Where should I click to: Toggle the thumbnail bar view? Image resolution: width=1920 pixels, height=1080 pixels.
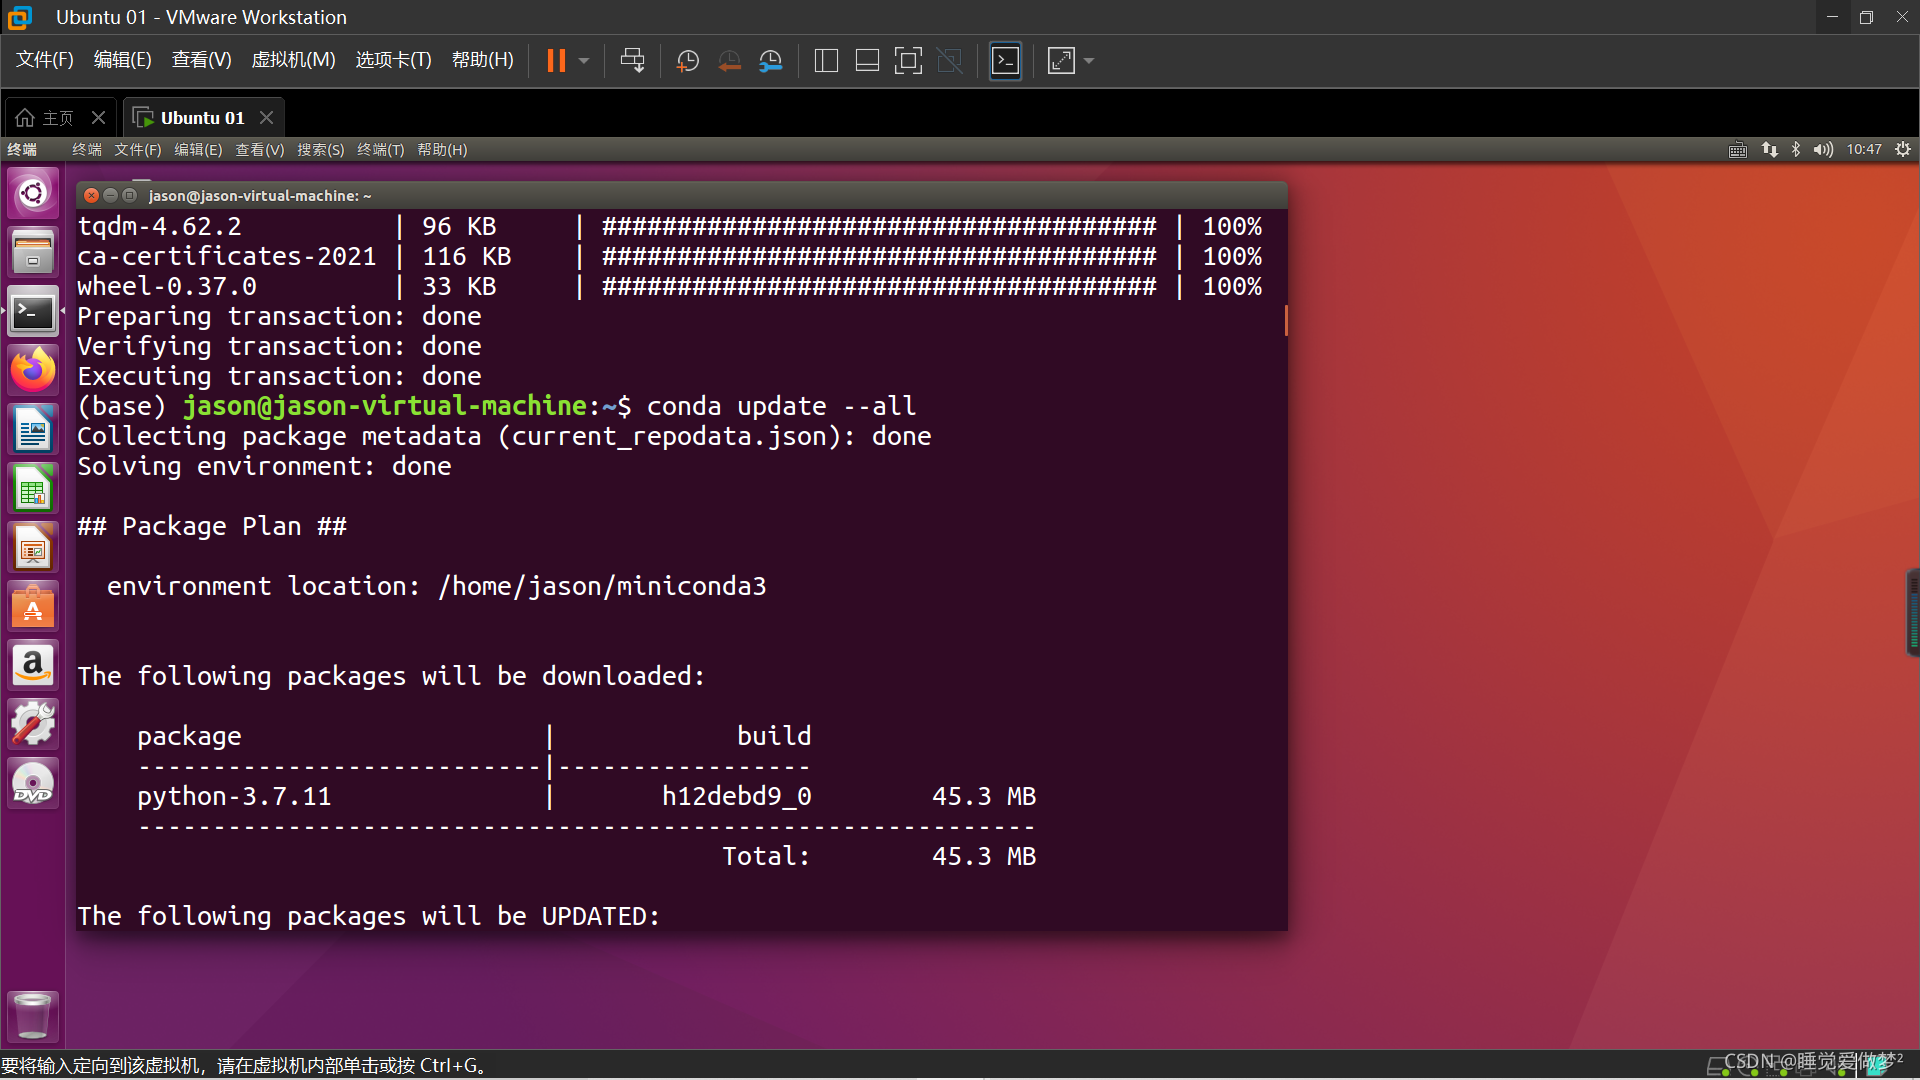867,61
